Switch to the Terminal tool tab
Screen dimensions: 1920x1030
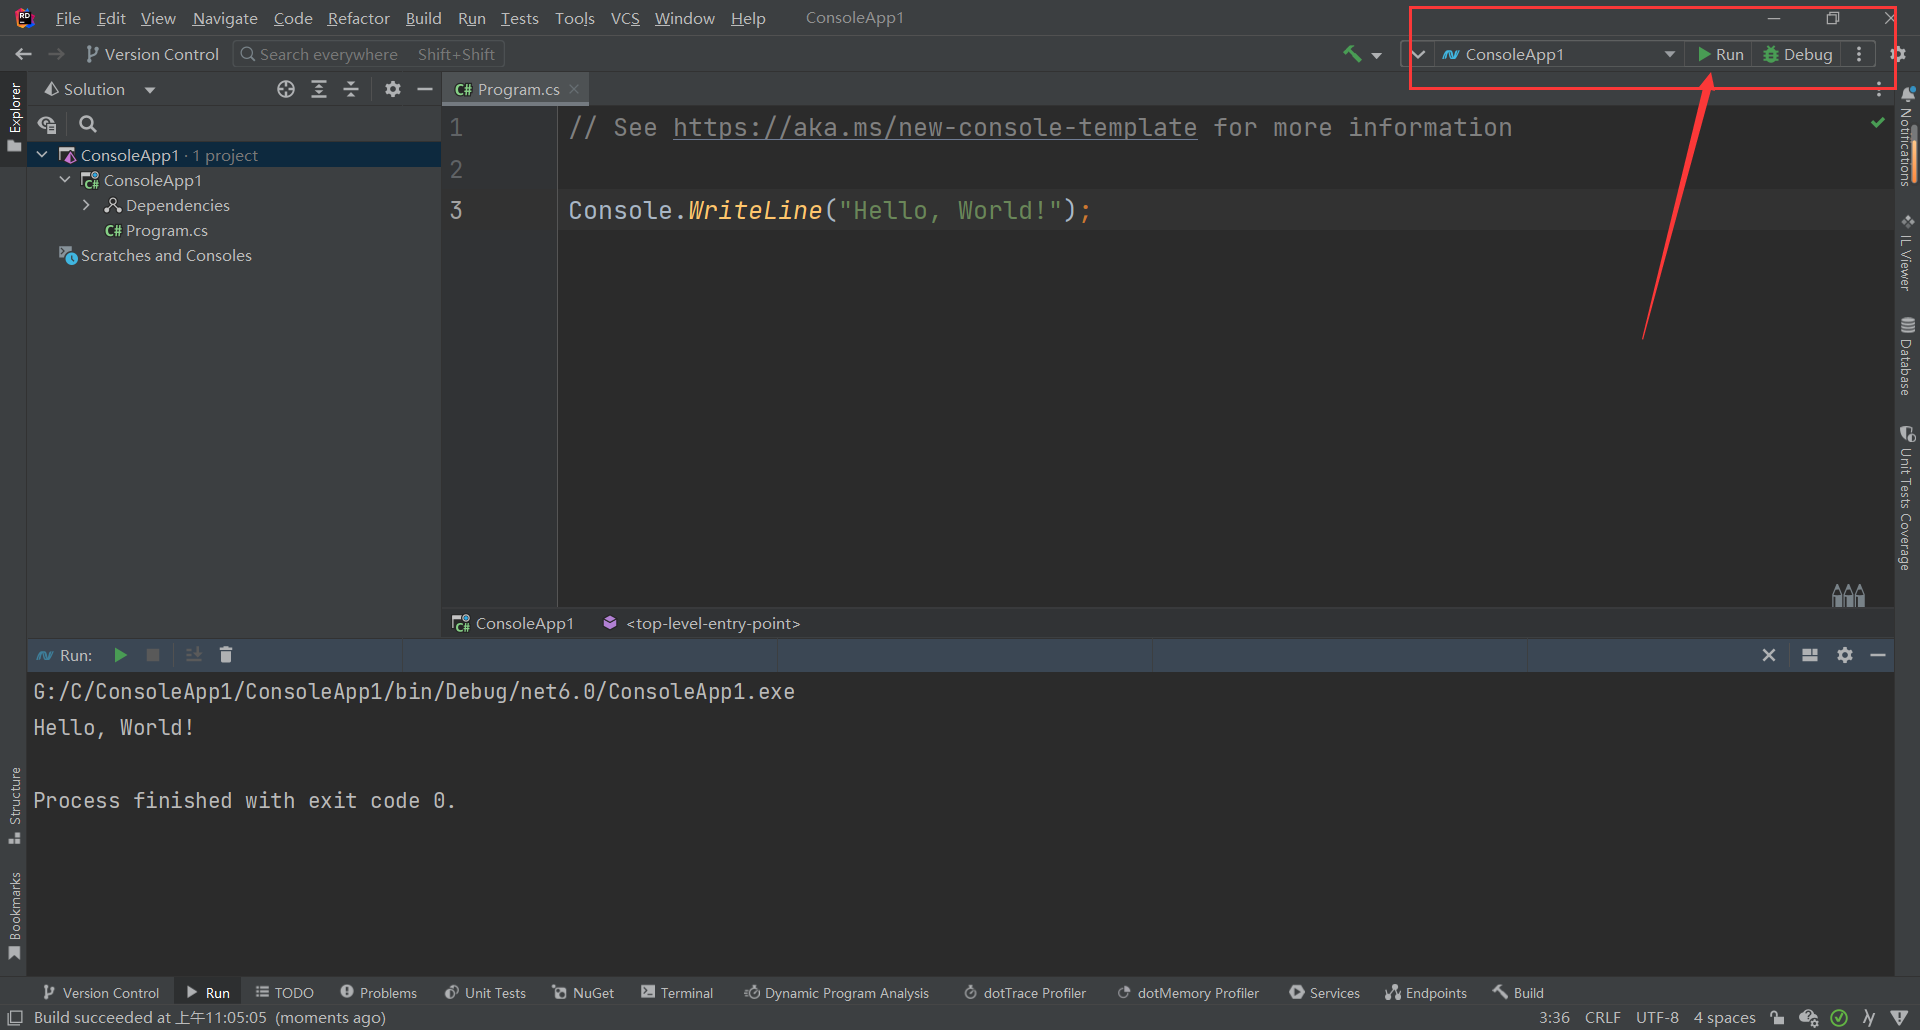click(x=677, y=993)
